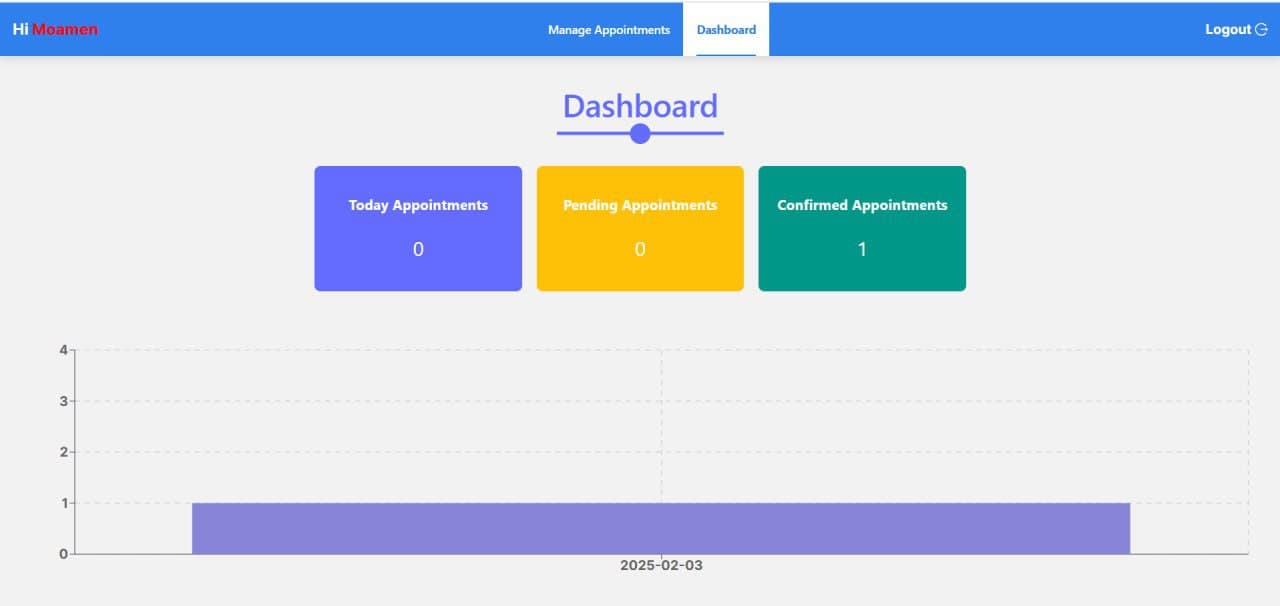The height and width of the screenshot is (606, 1280).
Task: Click the Hi greeting text
Action: pos(20,30)
